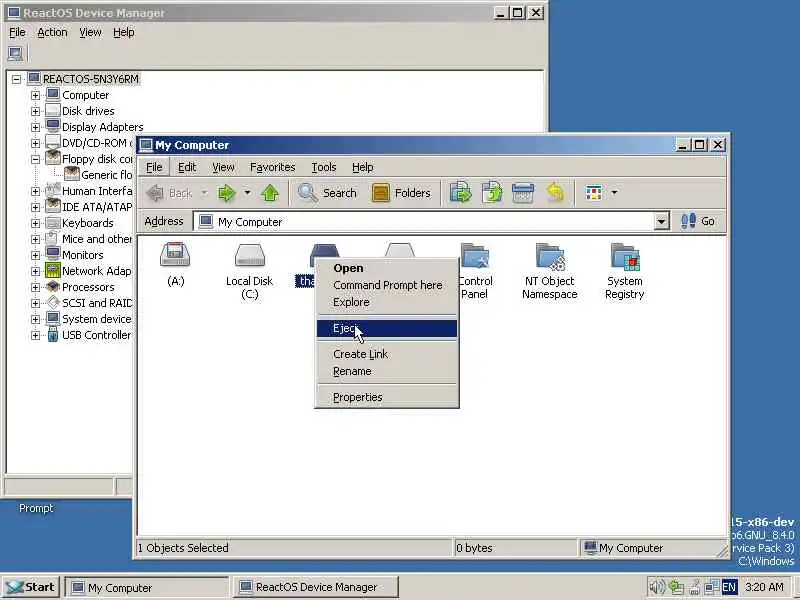Select the Mice and other devices item

[88, 239]
